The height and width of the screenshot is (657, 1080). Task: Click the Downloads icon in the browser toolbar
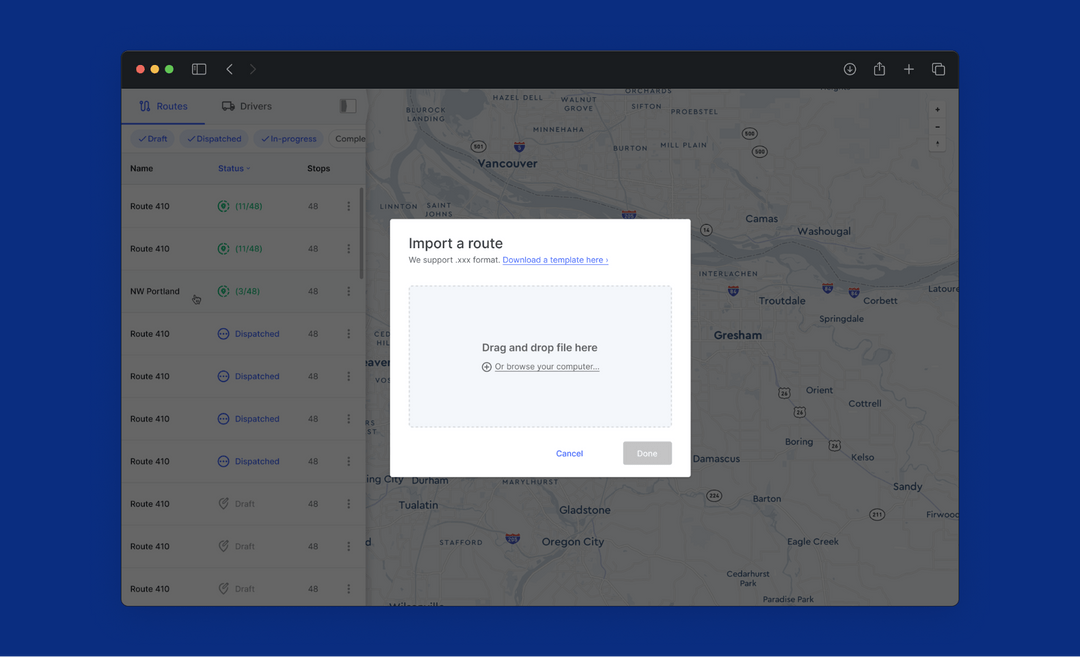tap(849, 69)
